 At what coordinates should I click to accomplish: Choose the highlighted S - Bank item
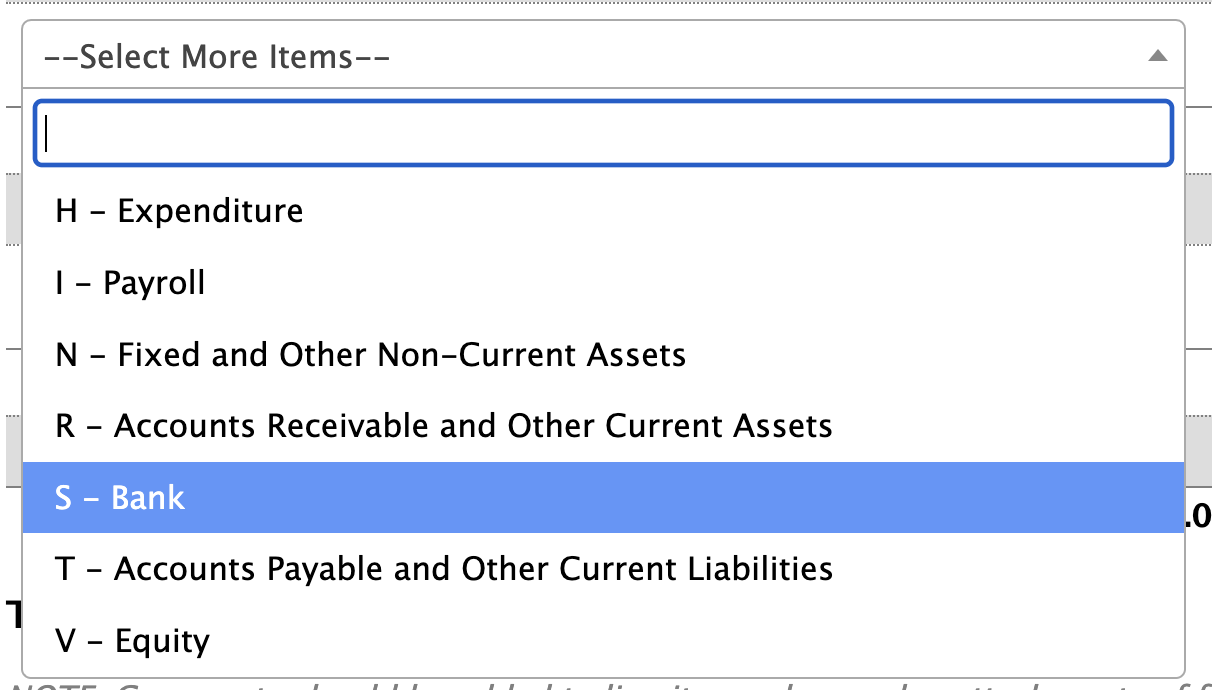(x=603, y=498)
